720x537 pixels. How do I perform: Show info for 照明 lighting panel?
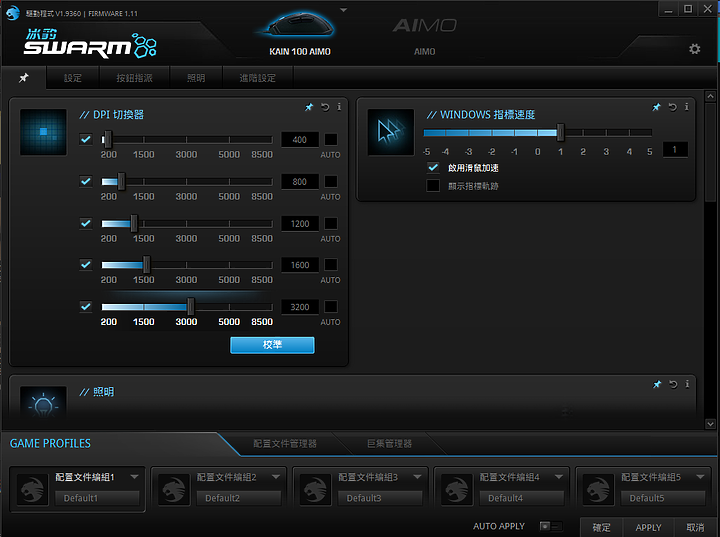coord(687,384)
